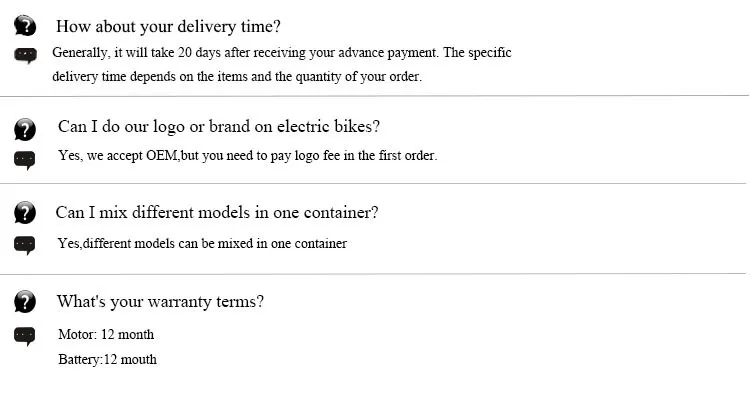
Task: Click the question mark icon beside delivery time
Action: point(25,25)
